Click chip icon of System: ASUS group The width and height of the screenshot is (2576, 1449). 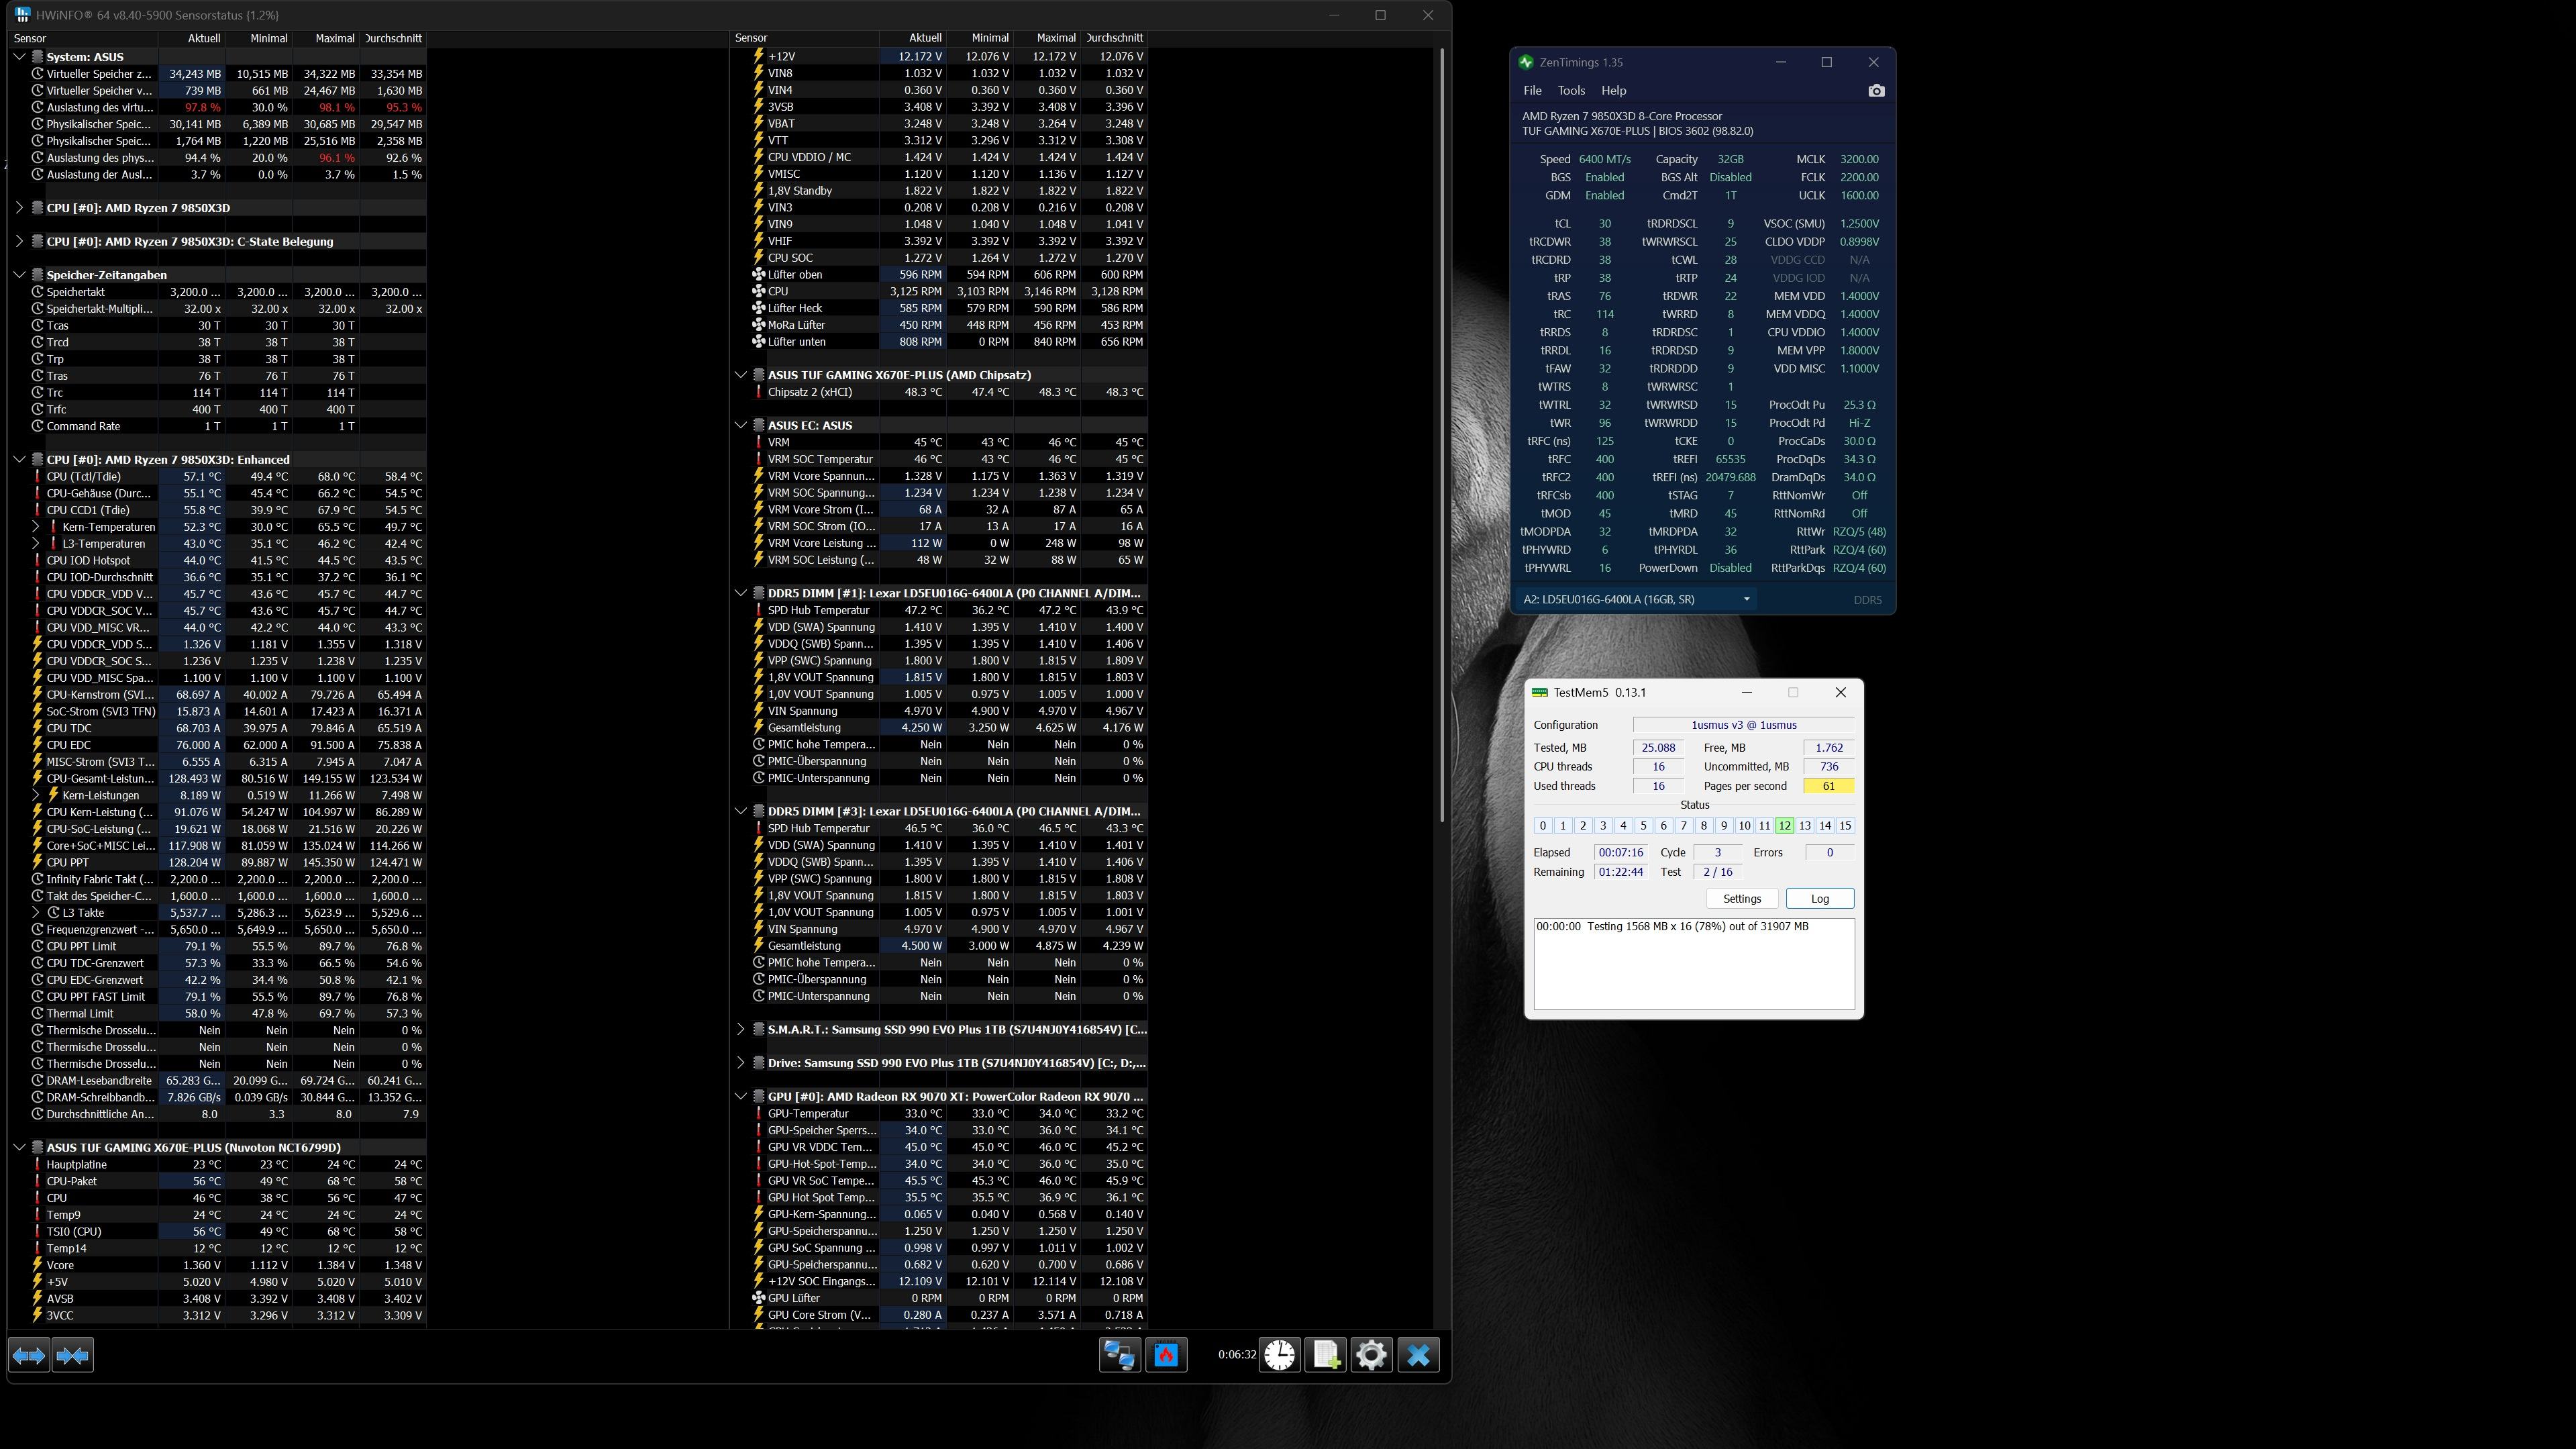(x=37, y=57)
